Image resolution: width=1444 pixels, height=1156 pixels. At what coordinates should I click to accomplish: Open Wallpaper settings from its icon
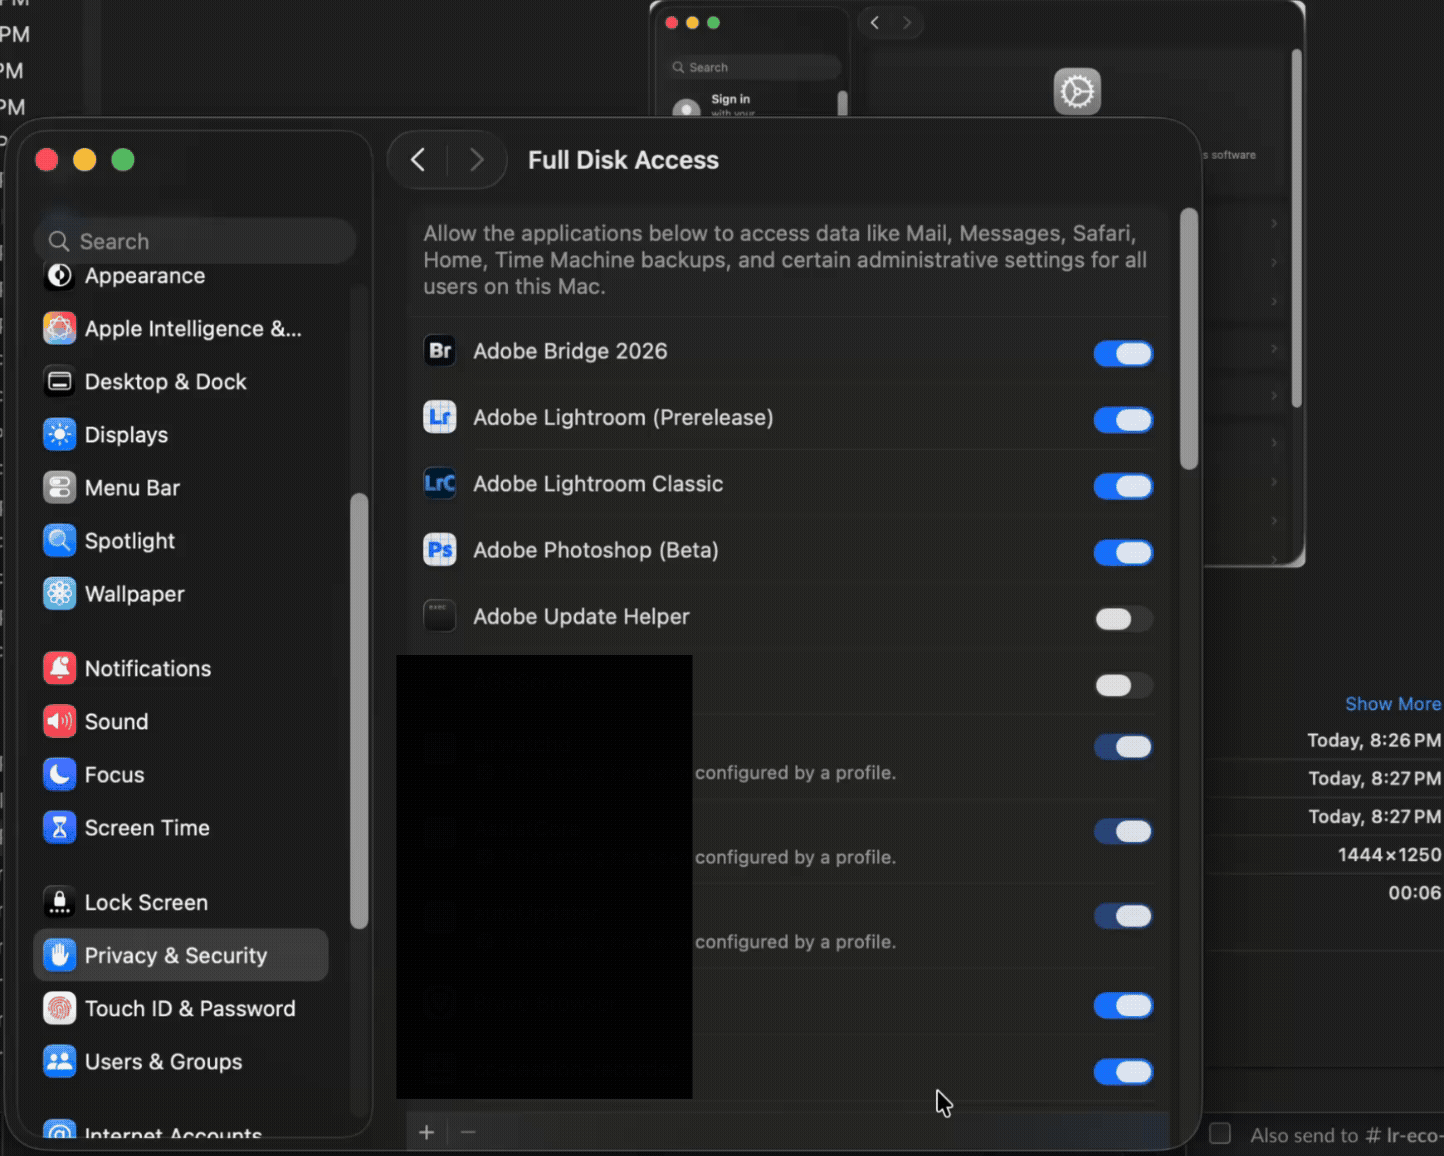click(x=59, y=594)
